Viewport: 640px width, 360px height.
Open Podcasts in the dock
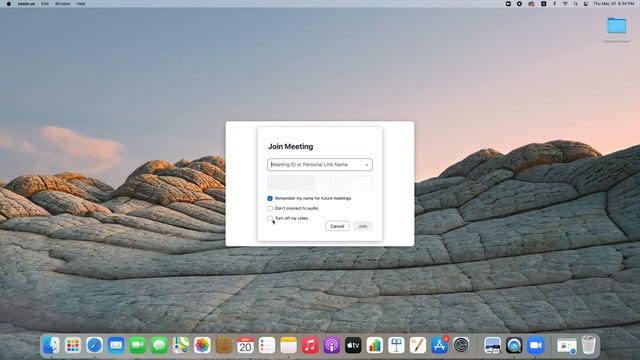331,345
